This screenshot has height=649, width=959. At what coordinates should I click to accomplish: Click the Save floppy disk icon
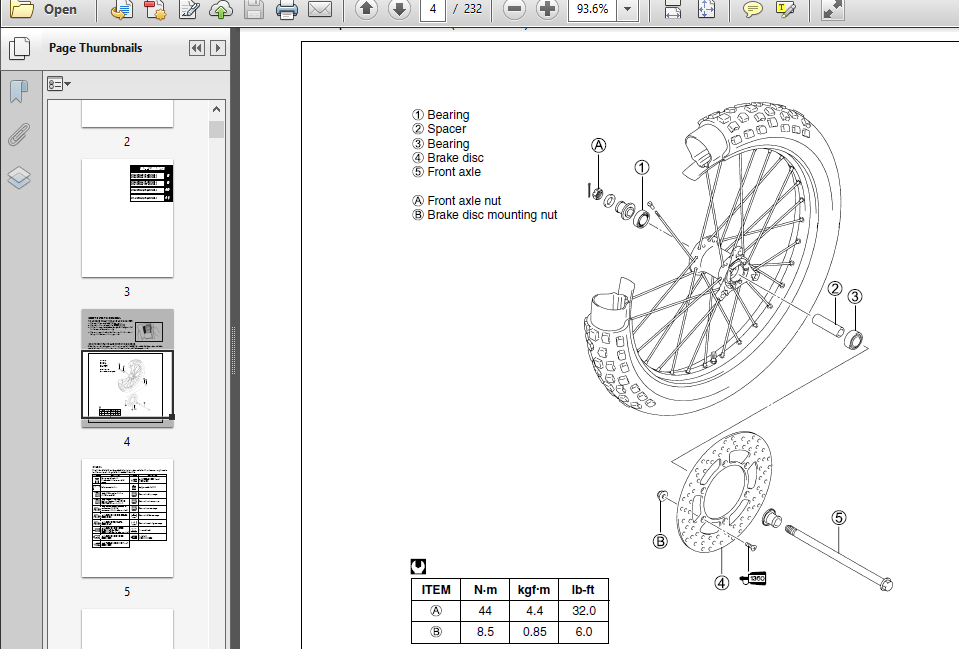pyautogui.click(x=254, y=9)
